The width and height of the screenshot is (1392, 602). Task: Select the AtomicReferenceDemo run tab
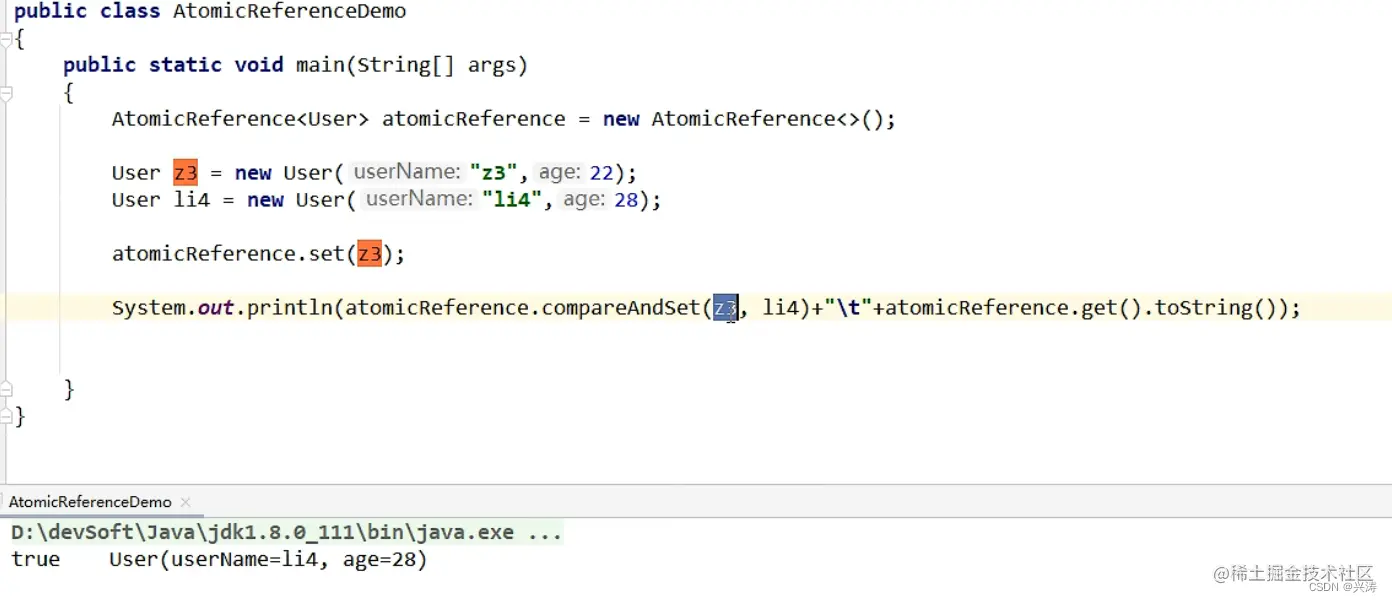coord(90,502)
